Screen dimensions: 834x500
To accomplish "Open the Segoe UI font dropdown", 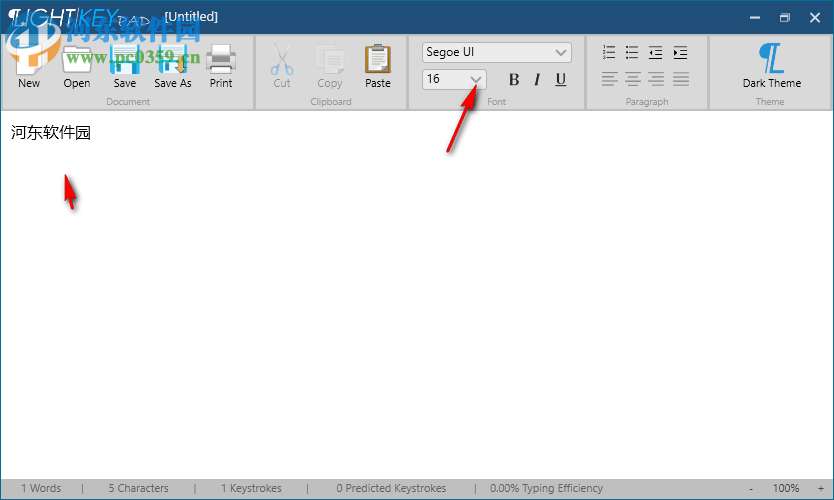I will (497, 52).
